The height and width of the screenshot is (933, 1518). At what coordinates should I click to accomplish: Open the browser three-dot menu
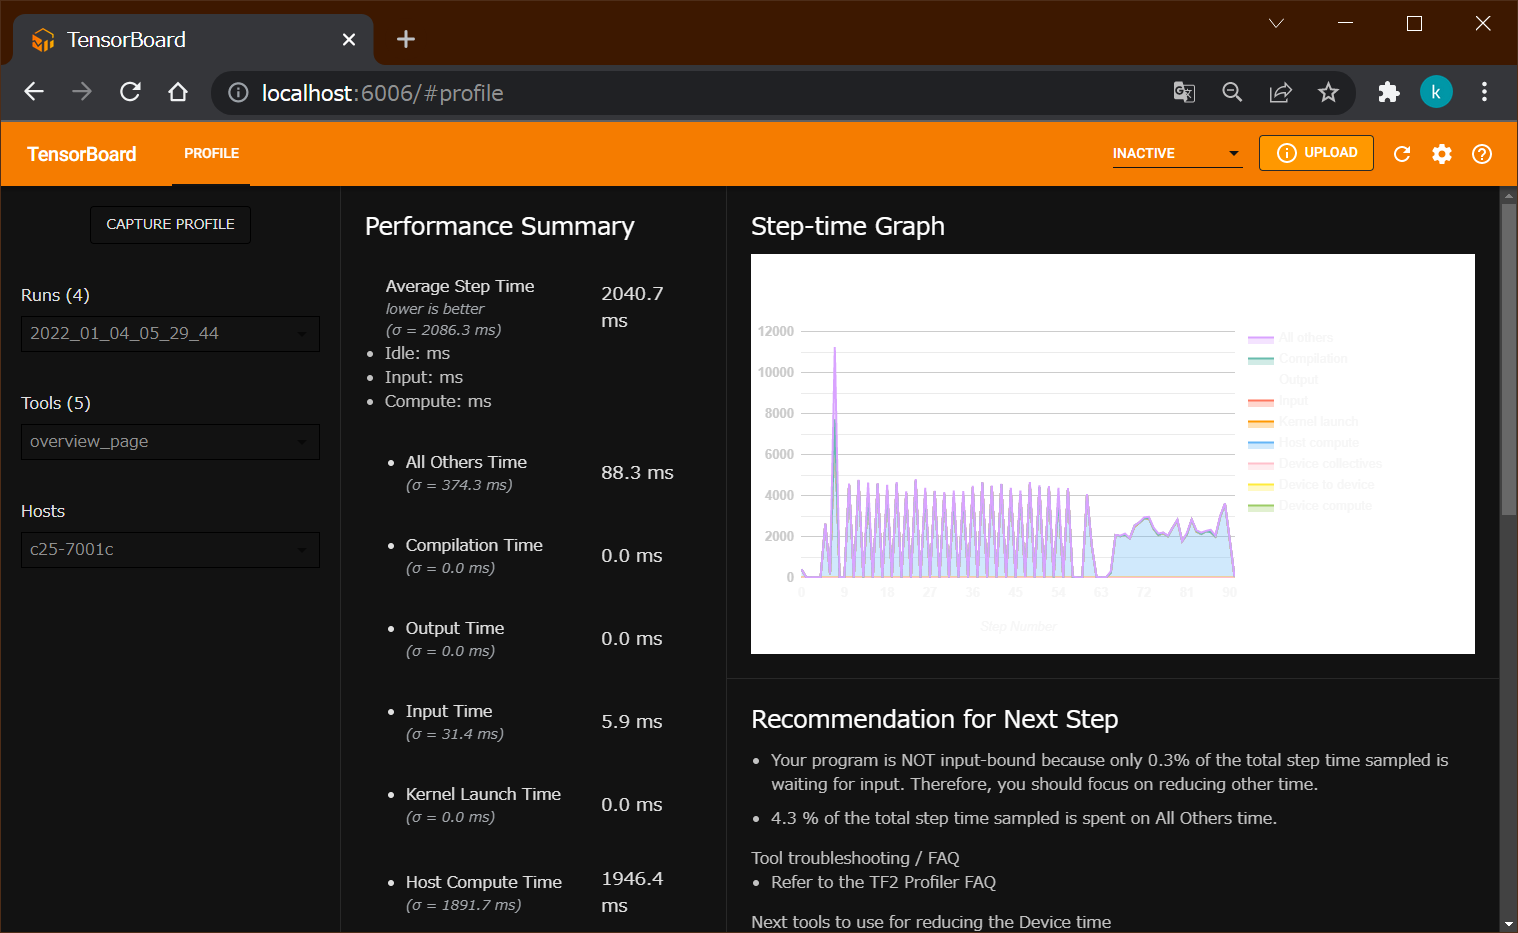coord(1484,92)
